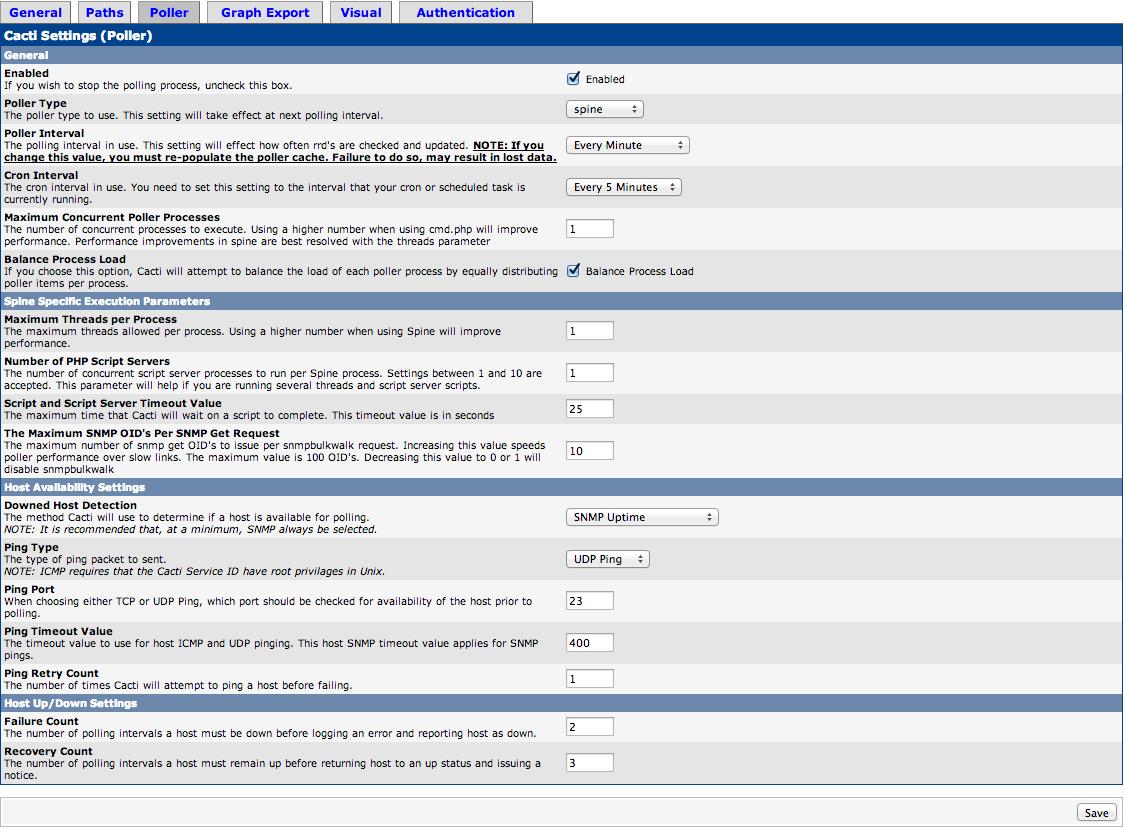Click the 'Recovery Count' setting title
Screen dimensions: 1125x829
click(48, 751)
